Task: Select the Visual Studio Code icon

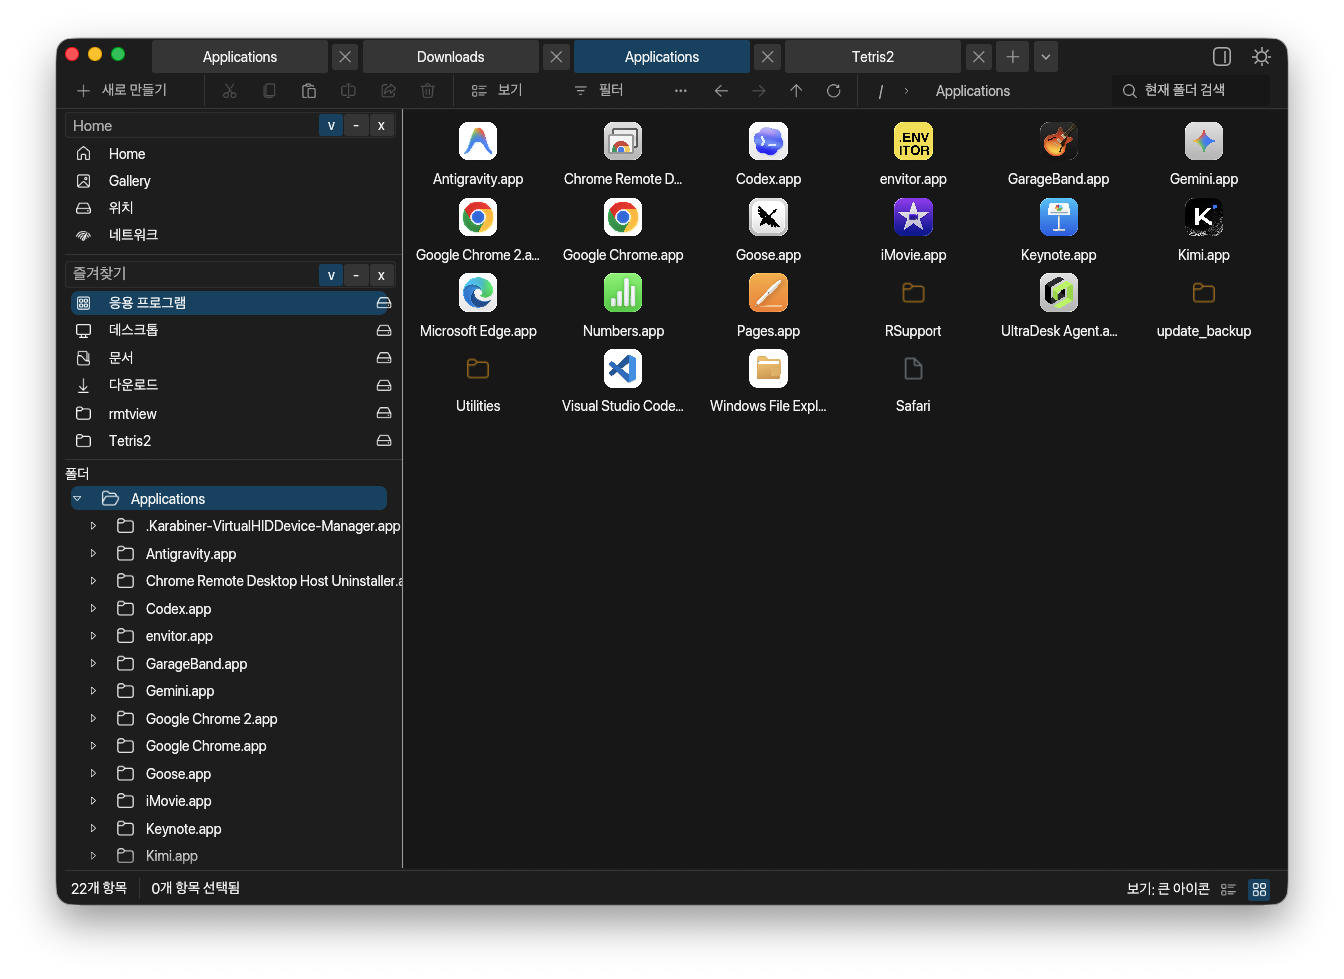Action: click(623, 369)
